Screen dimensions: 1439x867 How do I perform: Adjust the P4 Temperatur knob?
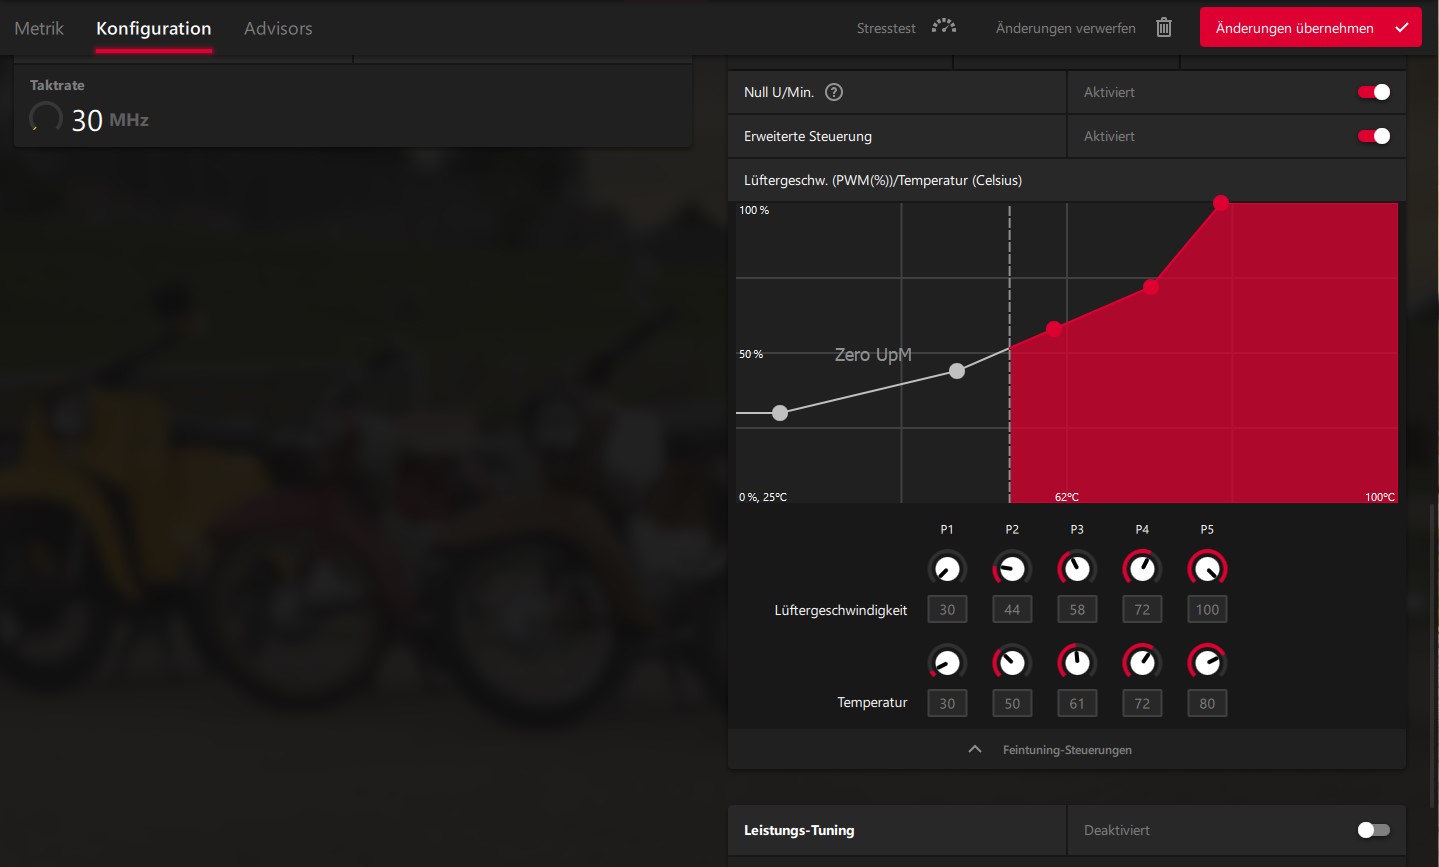point(1142,662)
